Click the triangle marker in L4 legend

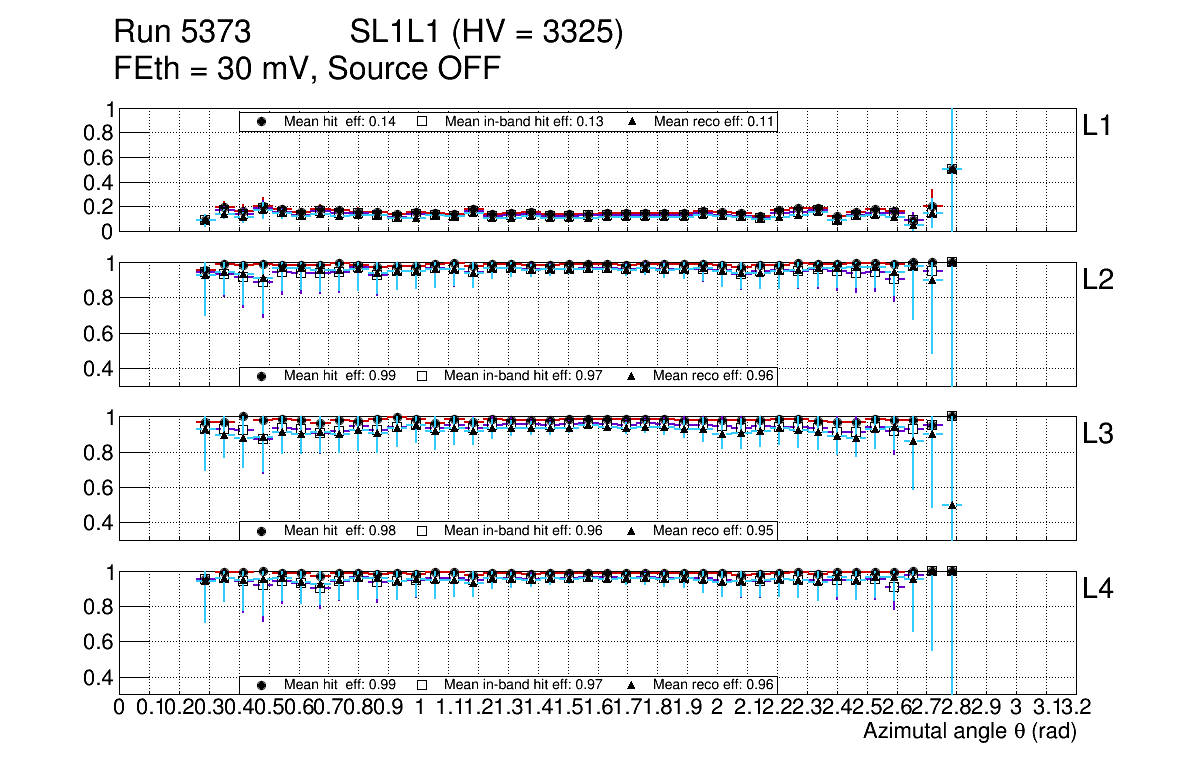point(632,685)
